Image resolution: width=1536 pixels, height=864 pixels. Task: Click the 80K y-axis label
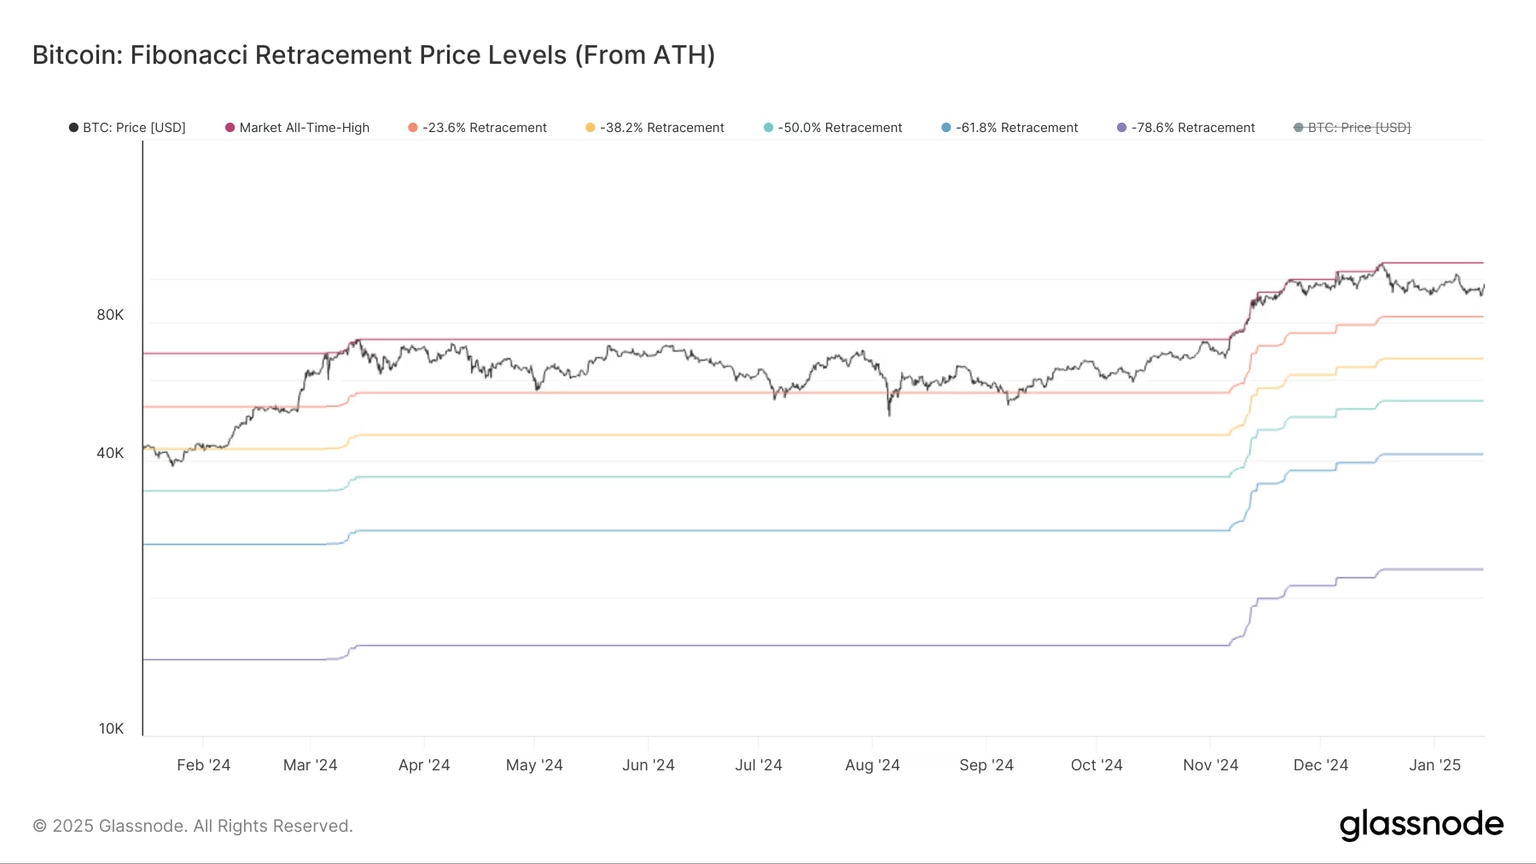[x=110, y=314]
